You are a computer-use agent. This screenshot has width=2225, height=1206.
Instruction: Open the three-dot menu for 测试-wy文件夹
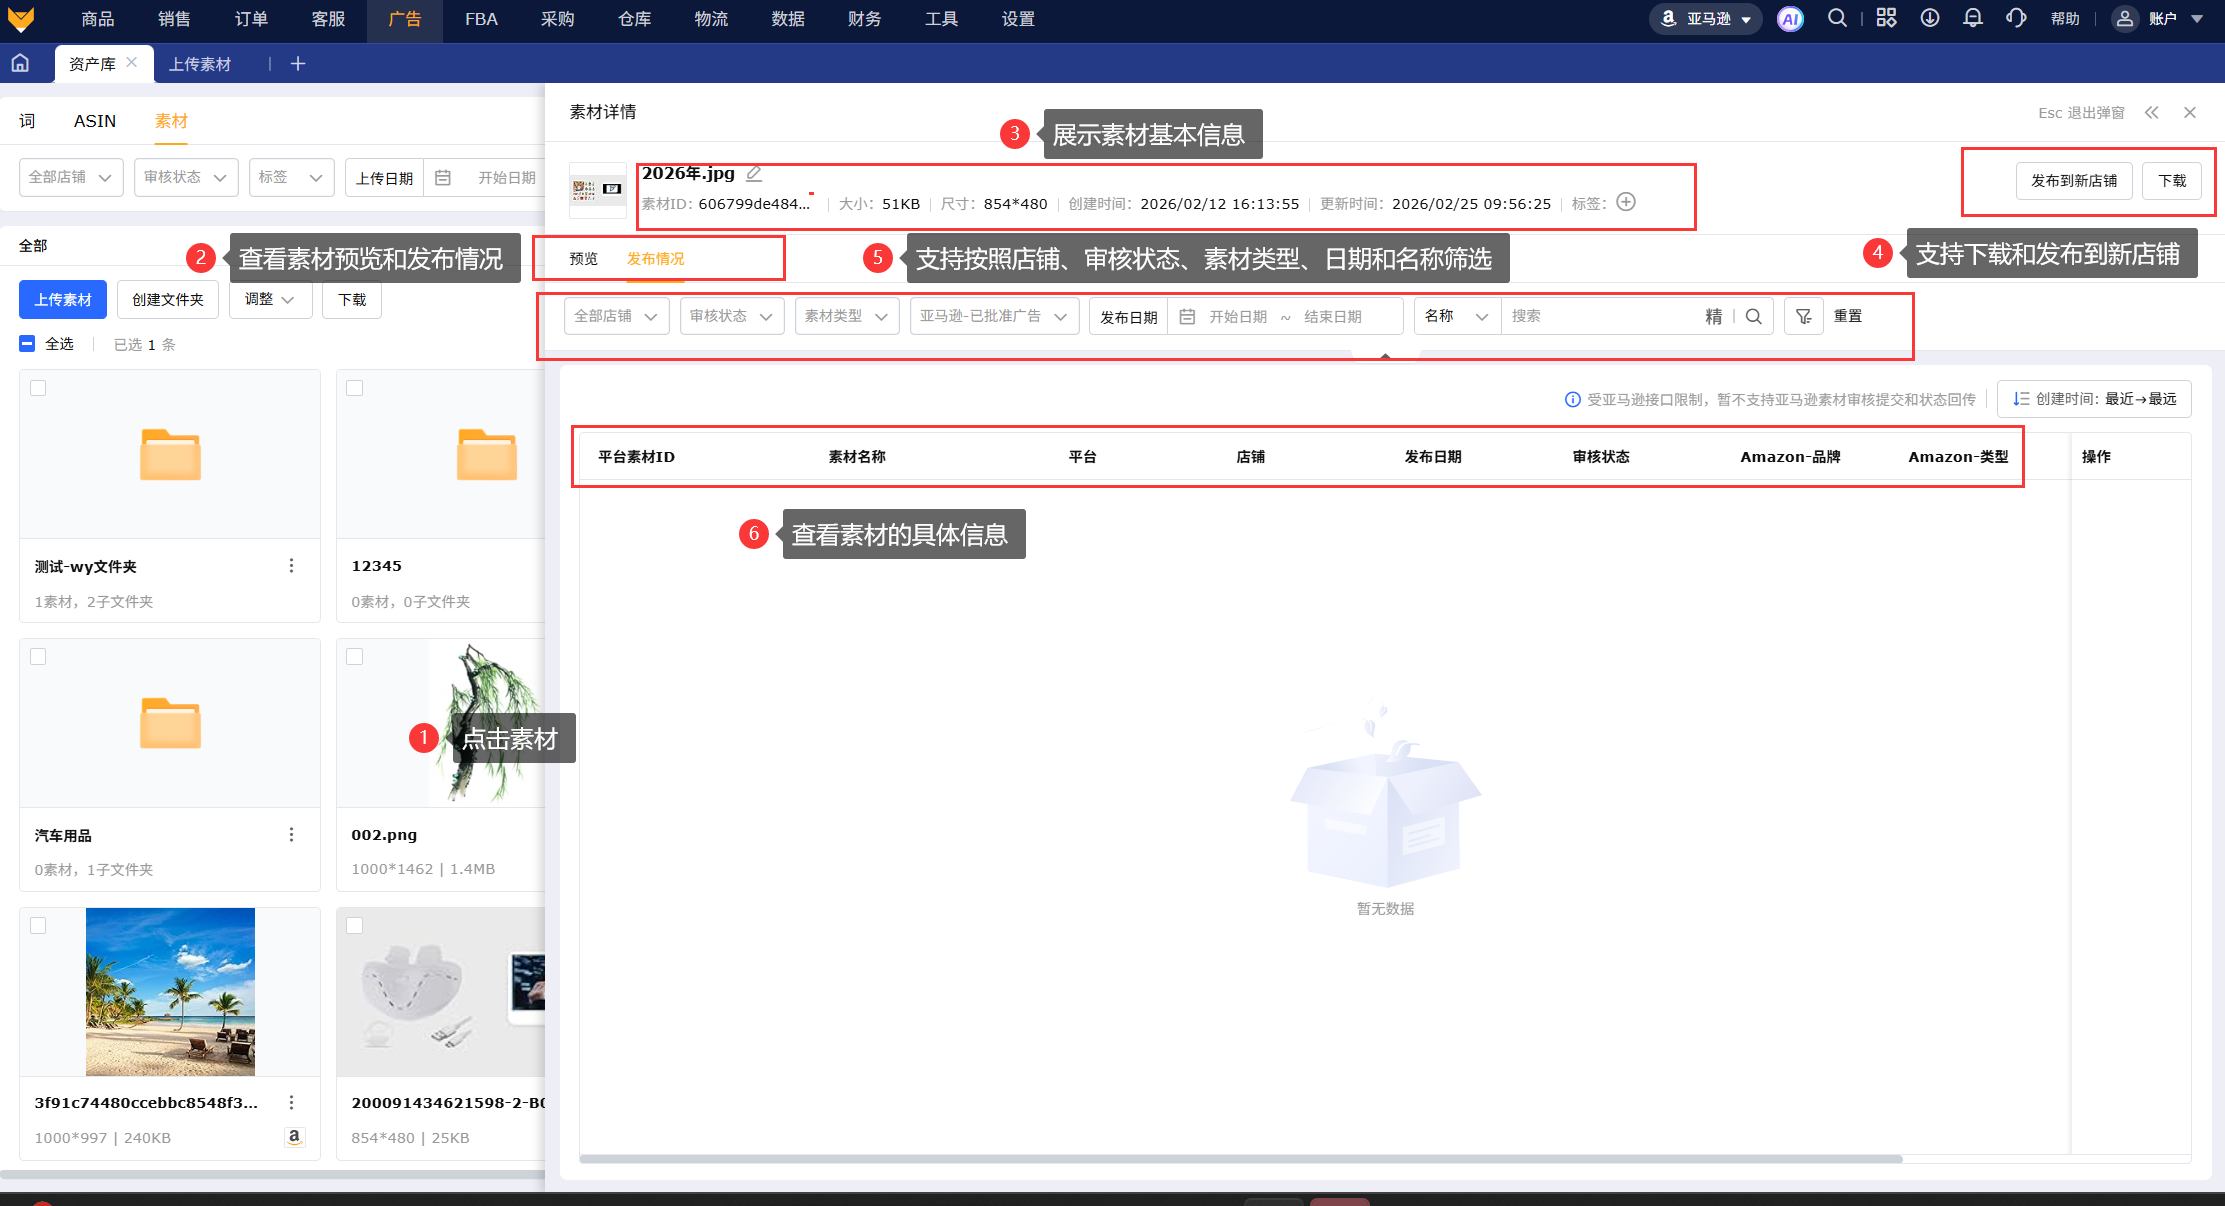pyautogui.click(x=291, y=566)
